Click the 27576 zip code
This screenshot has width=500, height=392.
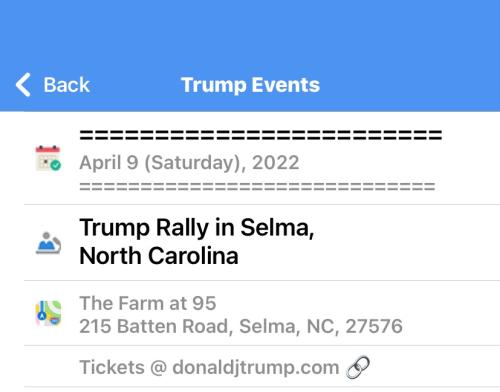coord(374,326)
